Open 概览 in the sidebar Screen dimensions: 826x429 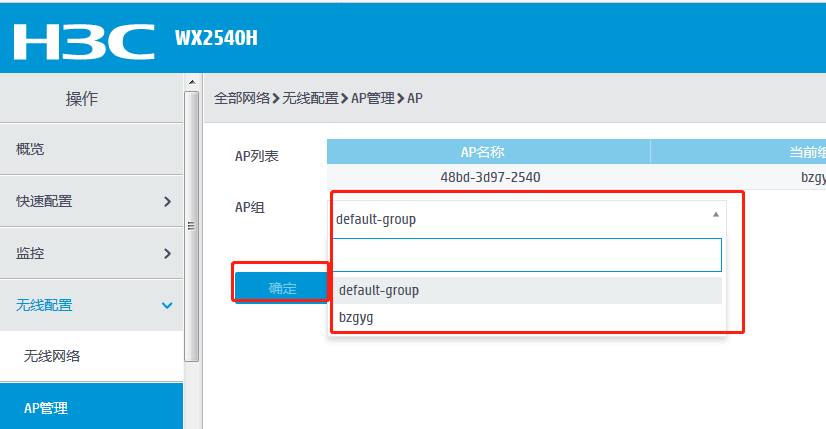click(x=30, y=149)
